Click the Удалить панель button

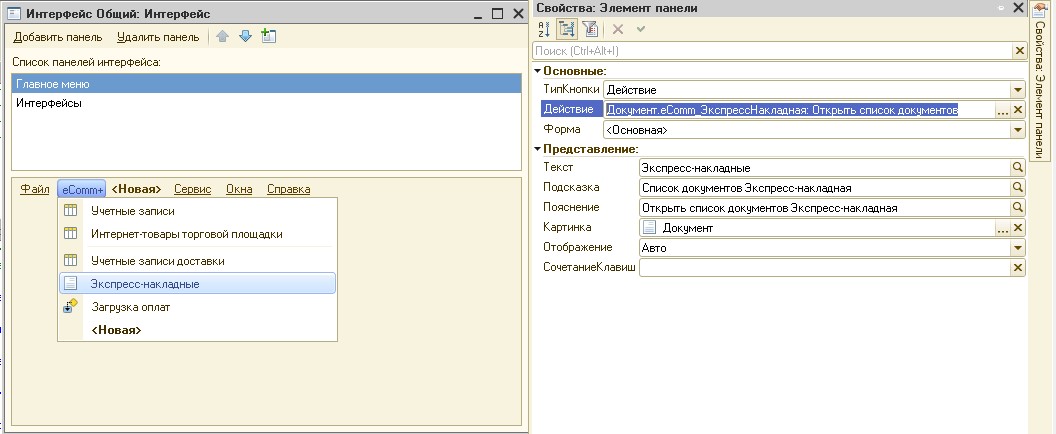click(157, 37)
